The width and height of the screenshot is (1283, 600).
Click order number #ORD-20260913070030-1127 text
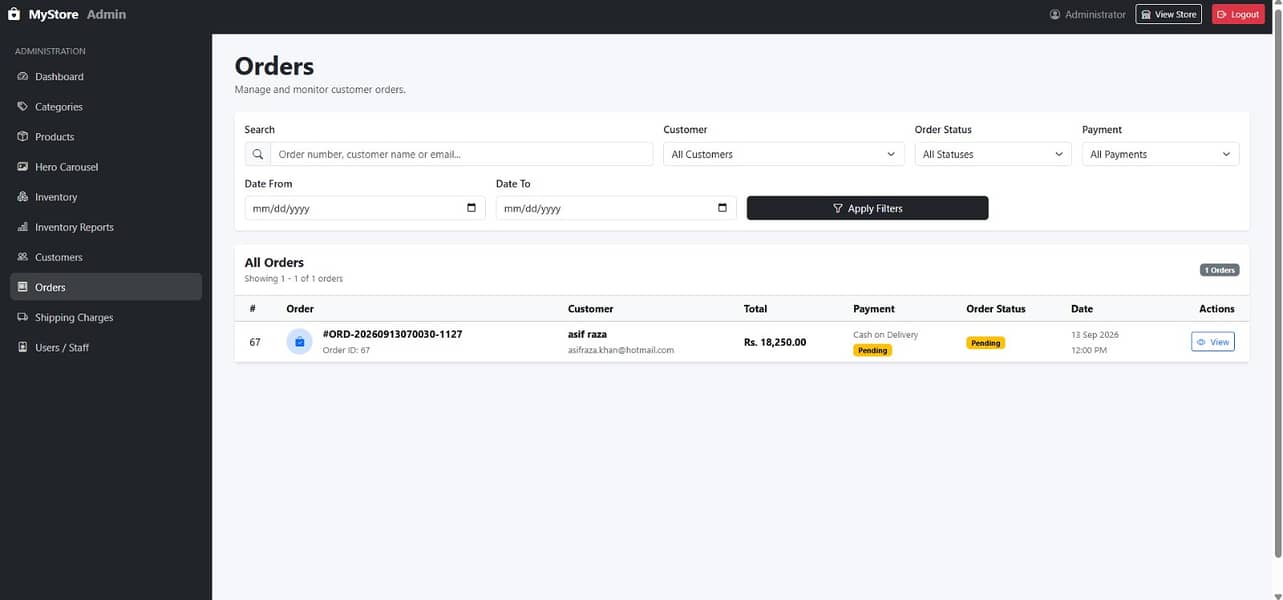392,334
